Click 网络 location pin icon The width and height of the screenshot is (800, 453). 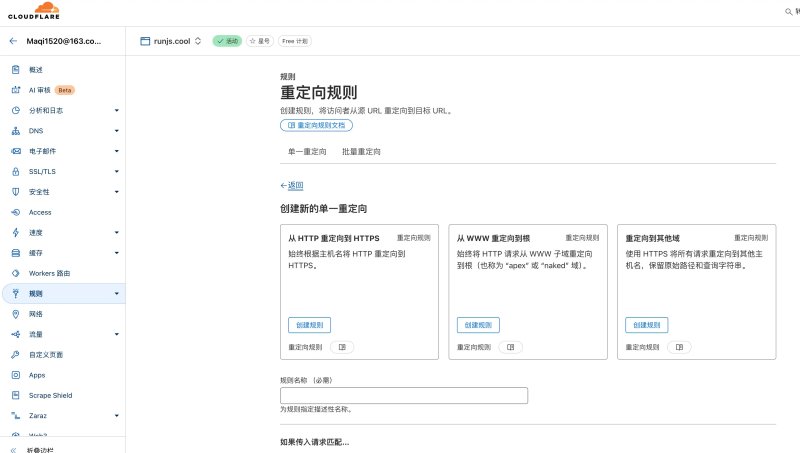[x=16, y=314]
